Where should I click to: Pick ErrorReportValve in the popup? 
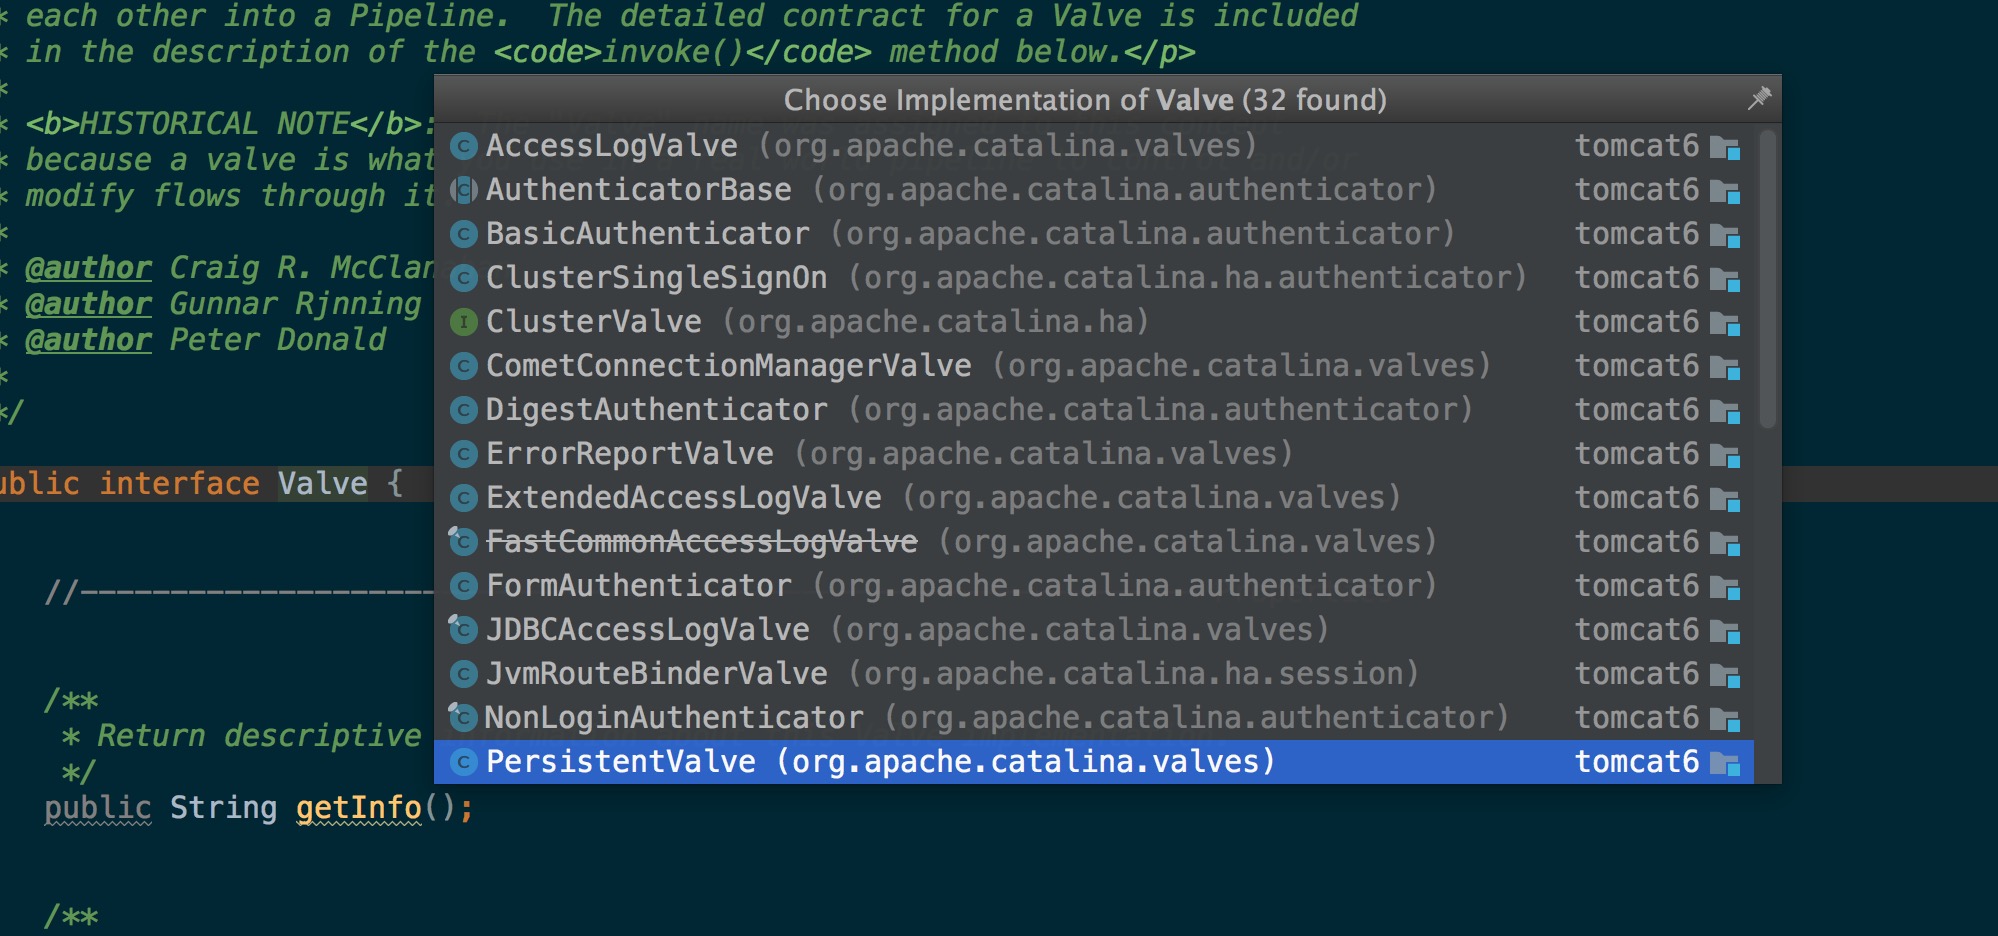[x=1094, y=454]
